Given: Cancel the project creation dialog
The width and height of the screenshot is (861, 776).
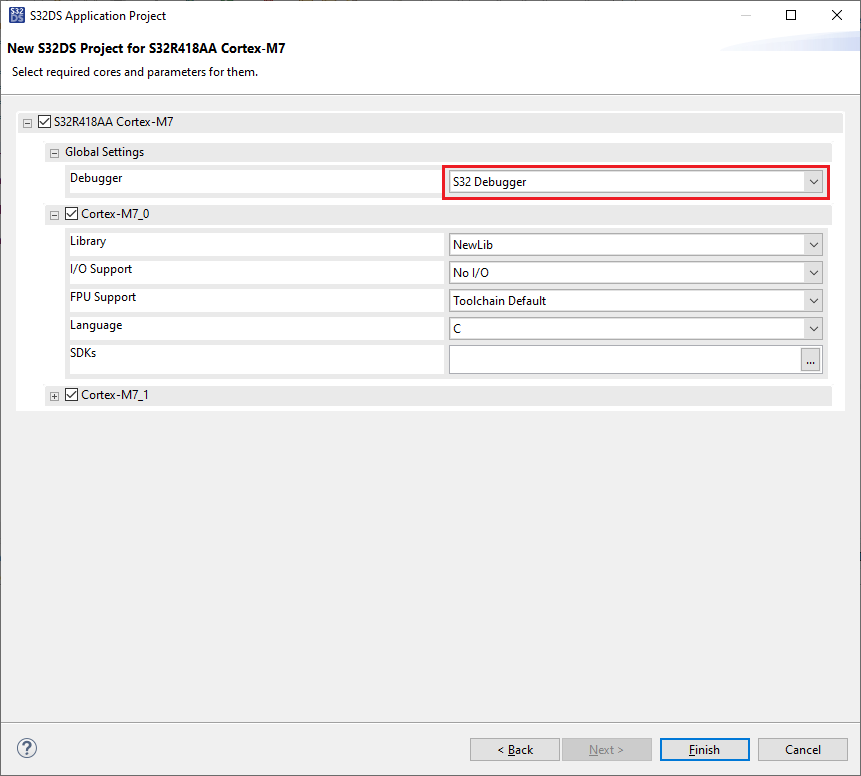Looking at the screenshot, I should 802,749.
